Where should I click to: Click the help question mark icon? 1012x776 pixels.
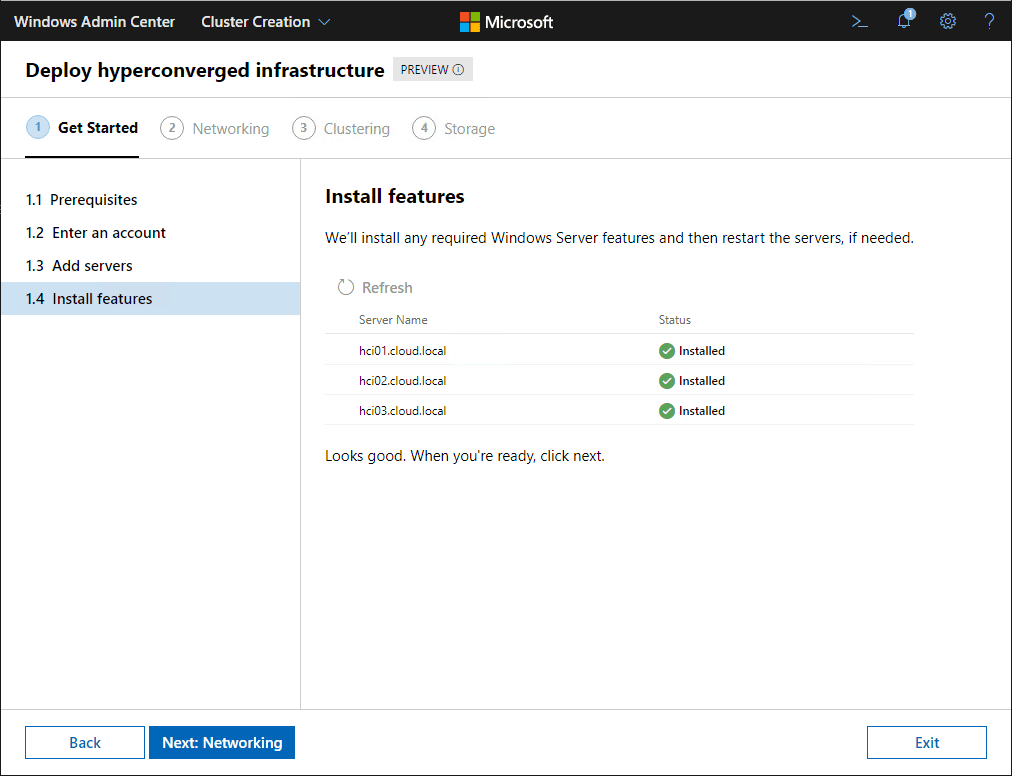pos(989,21)
